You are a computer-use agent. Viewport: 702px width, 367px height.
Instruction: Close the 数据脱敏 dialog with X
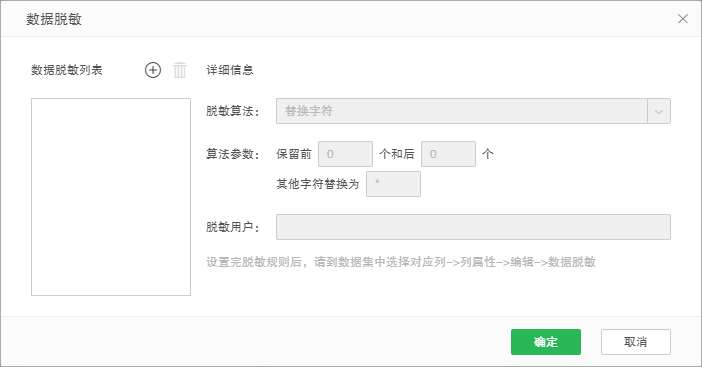(x=683, y=19)
